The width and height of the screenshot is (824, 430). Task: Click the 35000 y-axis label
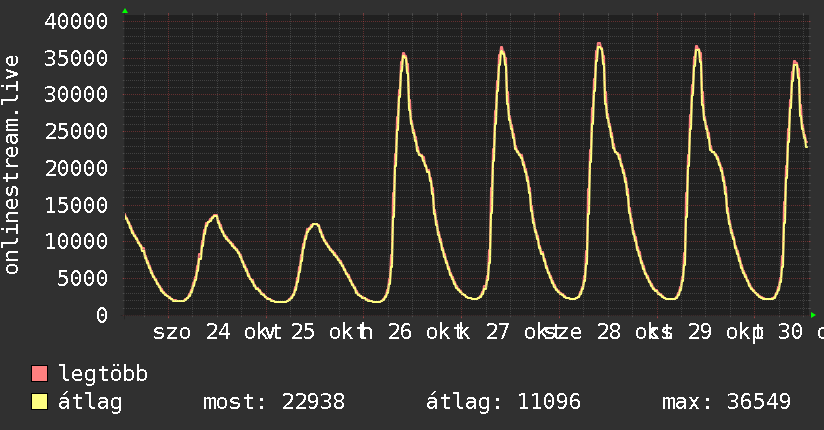click(x=76, y=58)
